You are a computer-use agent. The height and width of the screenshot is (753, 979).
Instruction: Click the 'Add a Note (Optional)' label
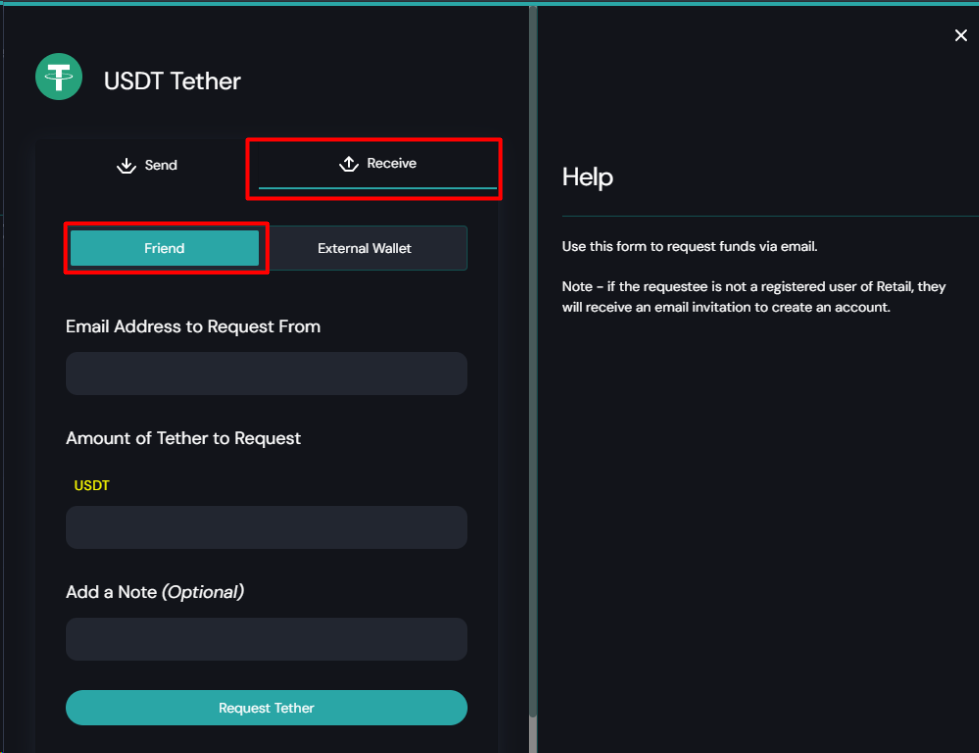155,592
